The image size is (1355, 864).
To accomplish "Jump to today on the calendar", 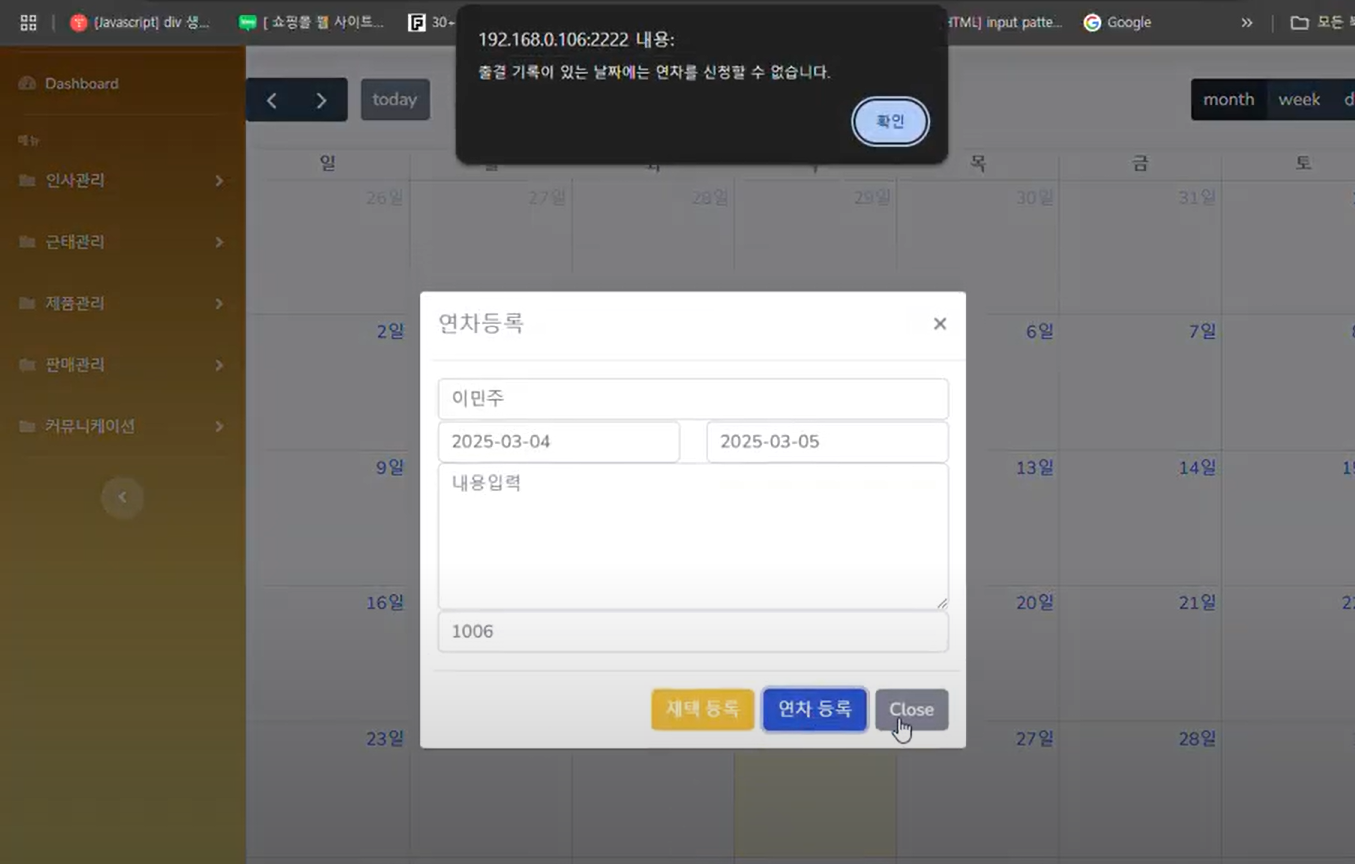I will click(x=394, y=99).
